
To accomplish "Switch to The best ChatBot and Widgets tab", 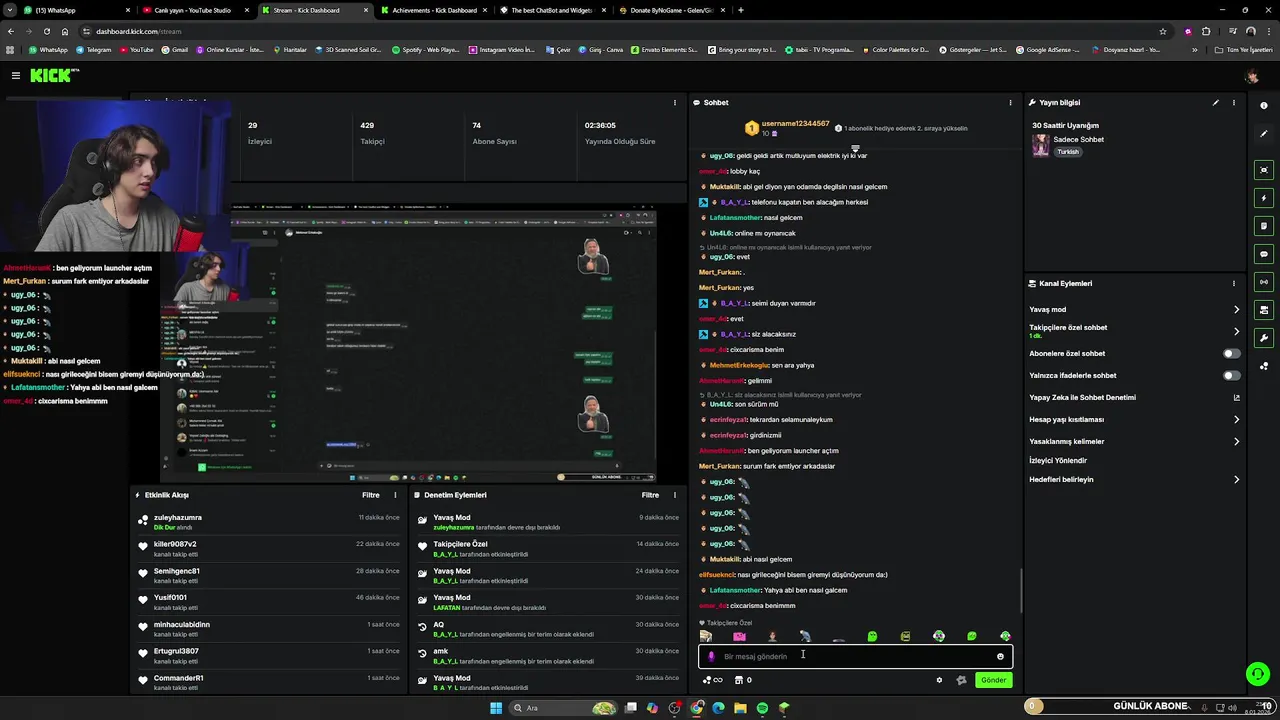I will tap(551, 10).
